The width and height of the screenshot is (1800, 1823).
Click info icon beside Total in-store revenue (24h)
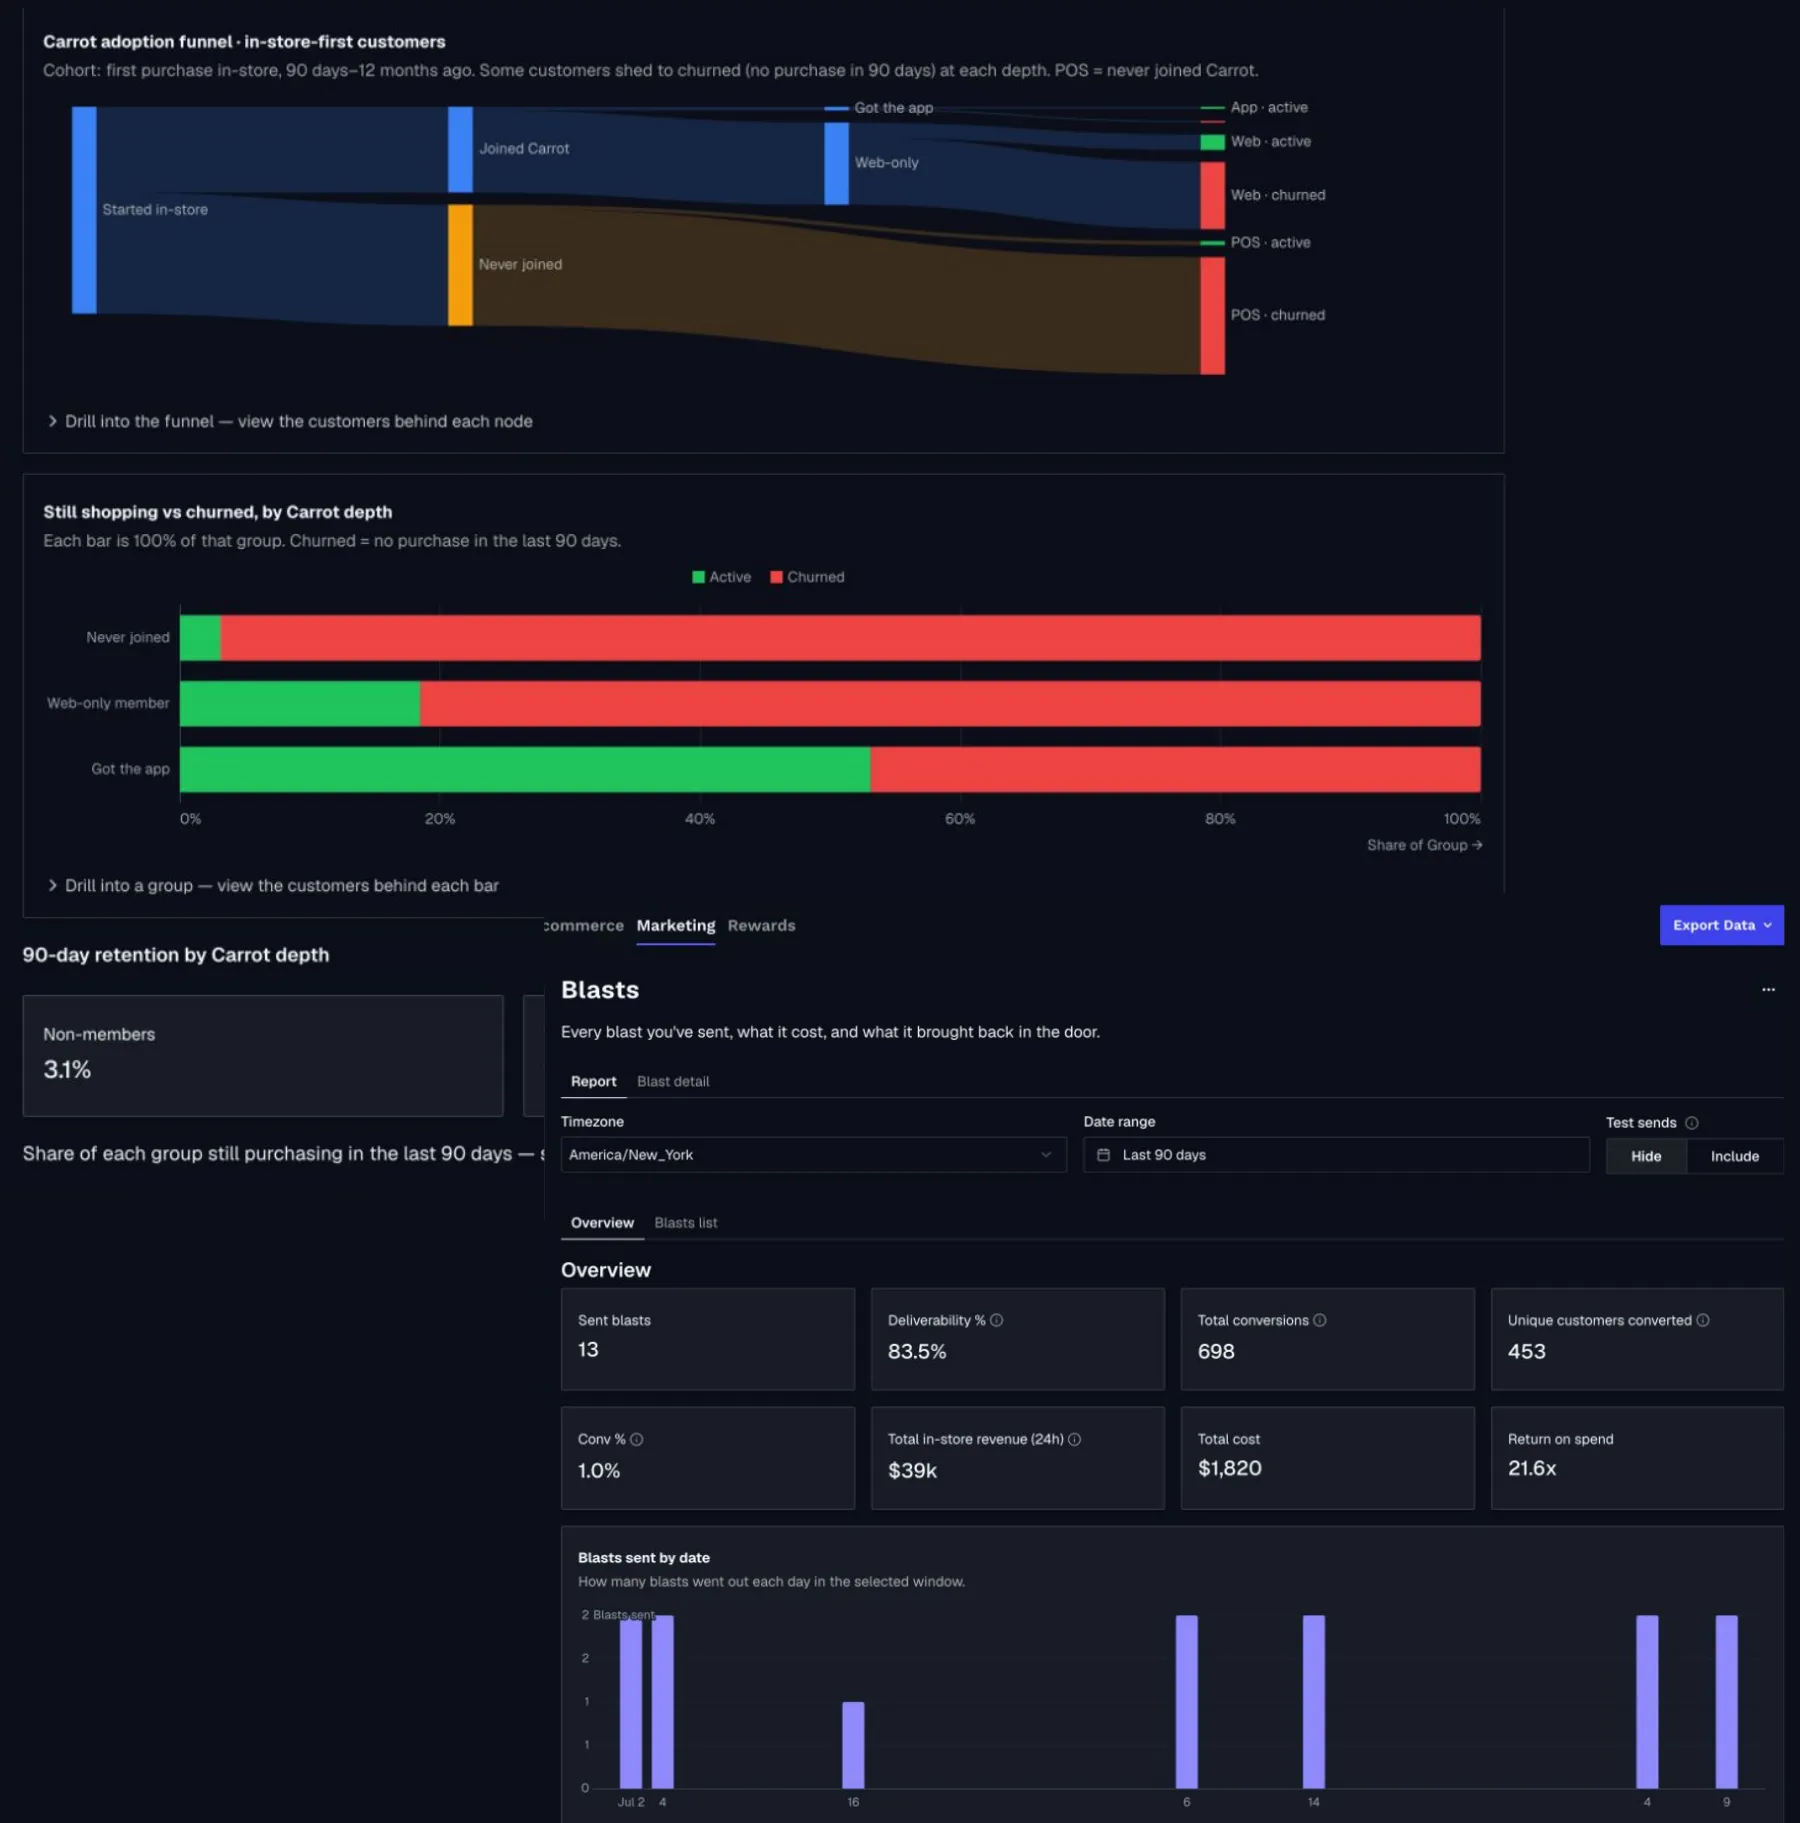1074,1439
